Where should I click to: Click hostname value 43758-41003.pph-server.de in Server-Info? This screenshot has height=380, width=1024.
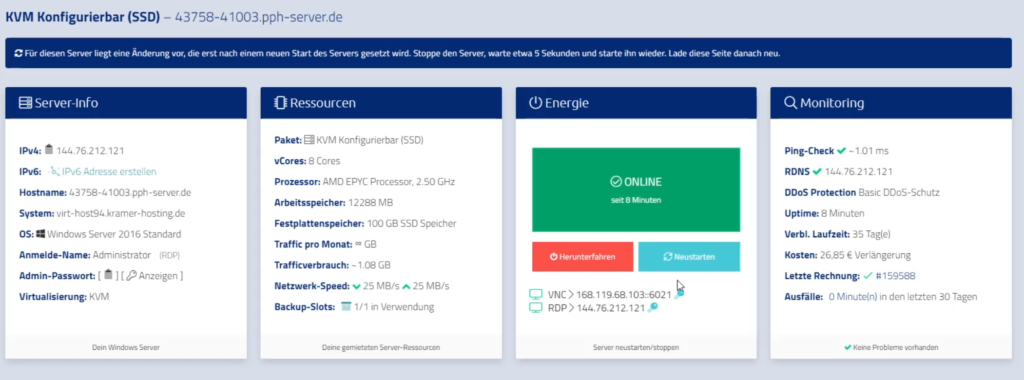pyautogui.click(x=130, y=192)
